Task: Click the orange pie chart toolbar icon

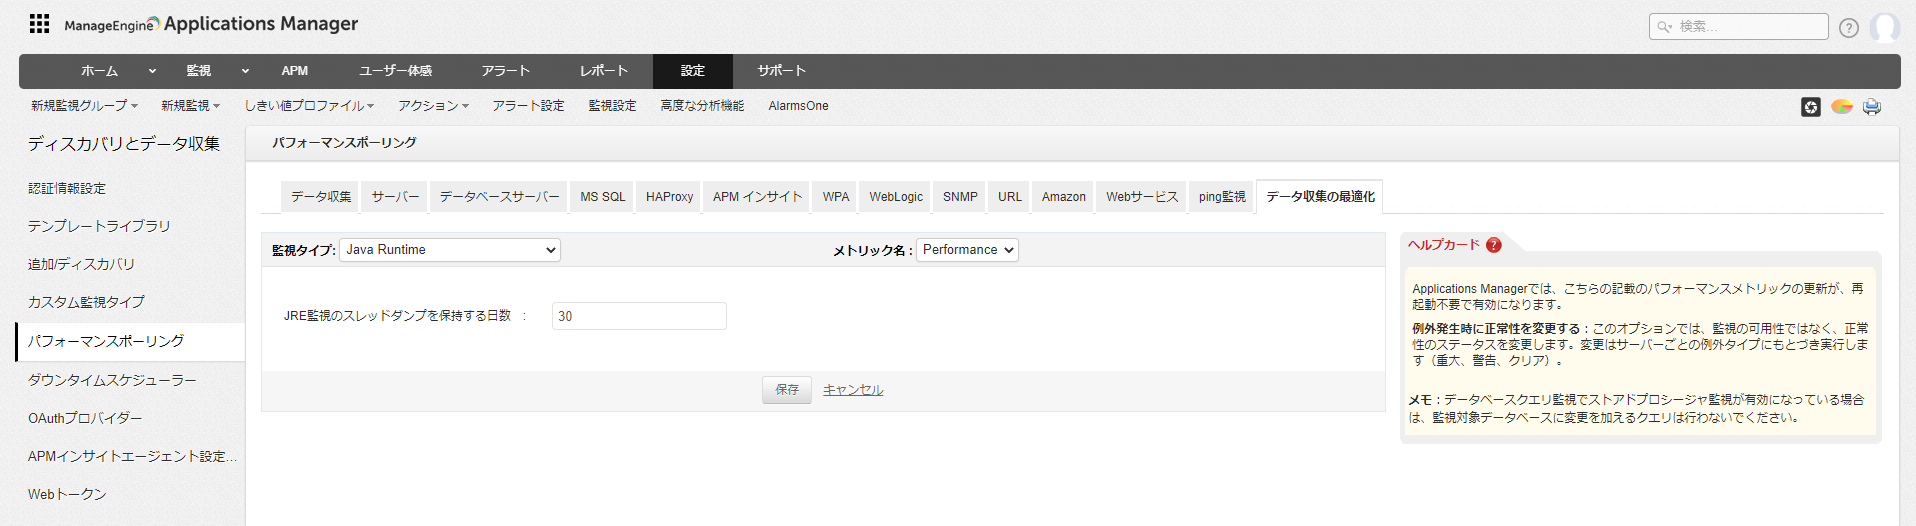Action: (x=1842, y=106)
